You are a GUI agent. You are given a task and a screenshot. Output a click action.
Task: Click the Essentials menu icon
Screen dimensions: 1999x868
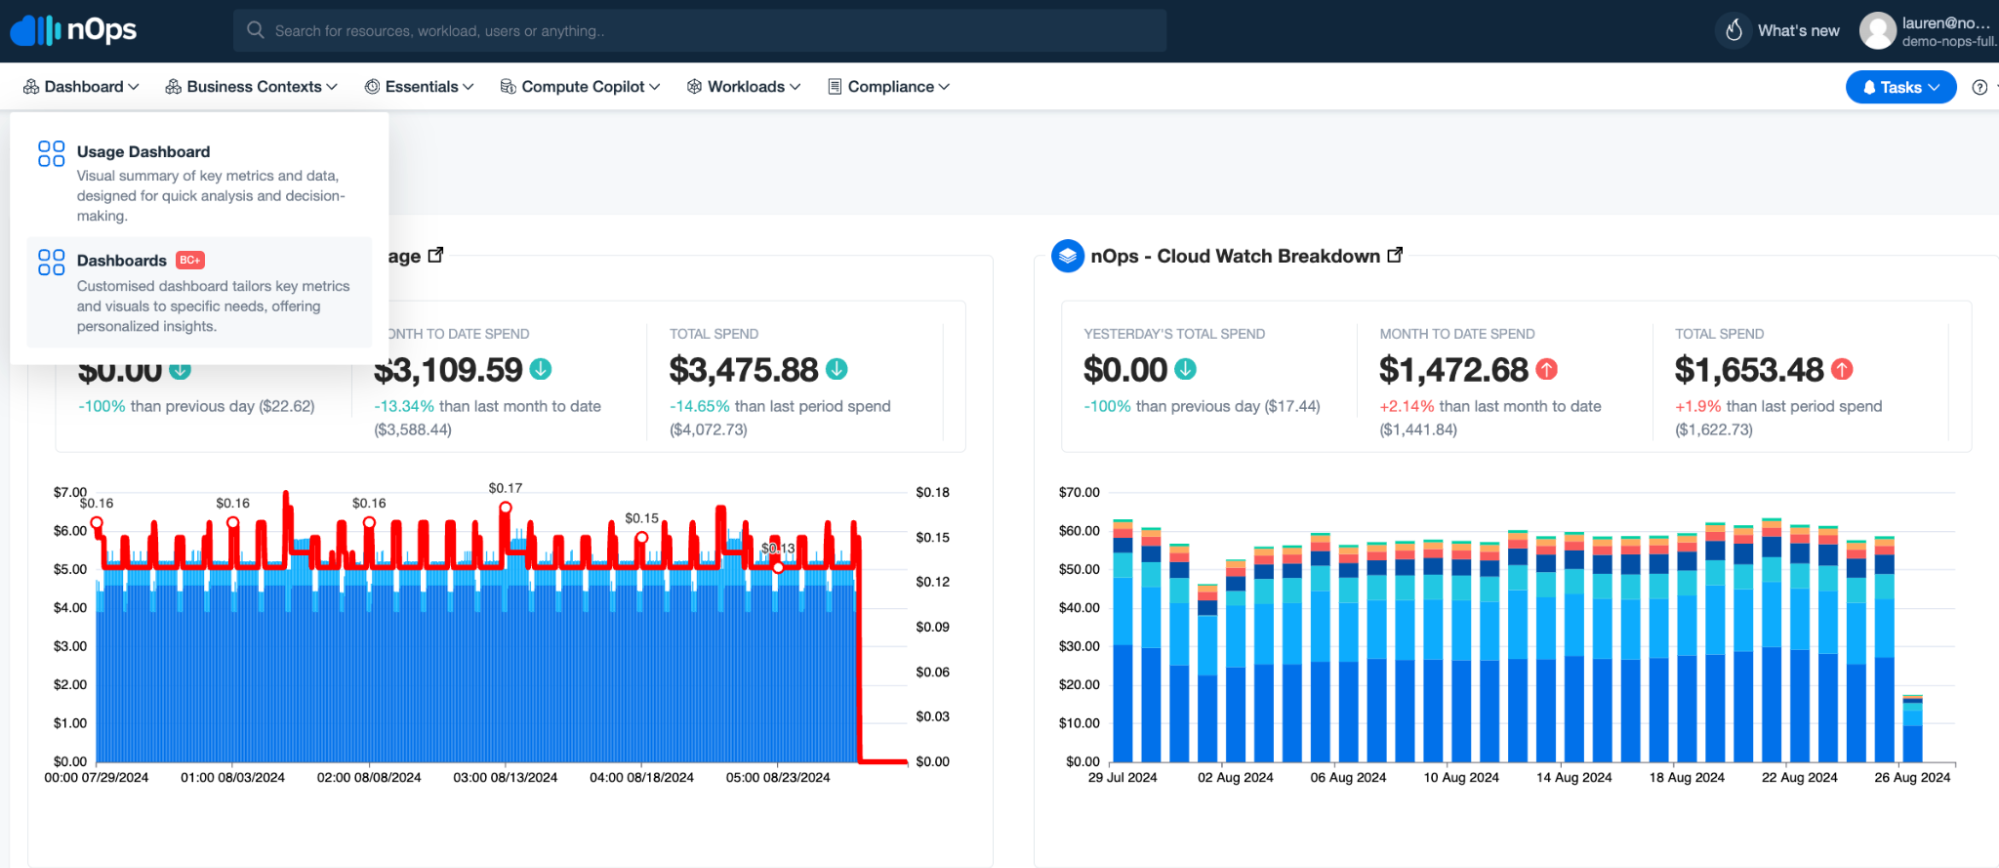coord(372,87)
